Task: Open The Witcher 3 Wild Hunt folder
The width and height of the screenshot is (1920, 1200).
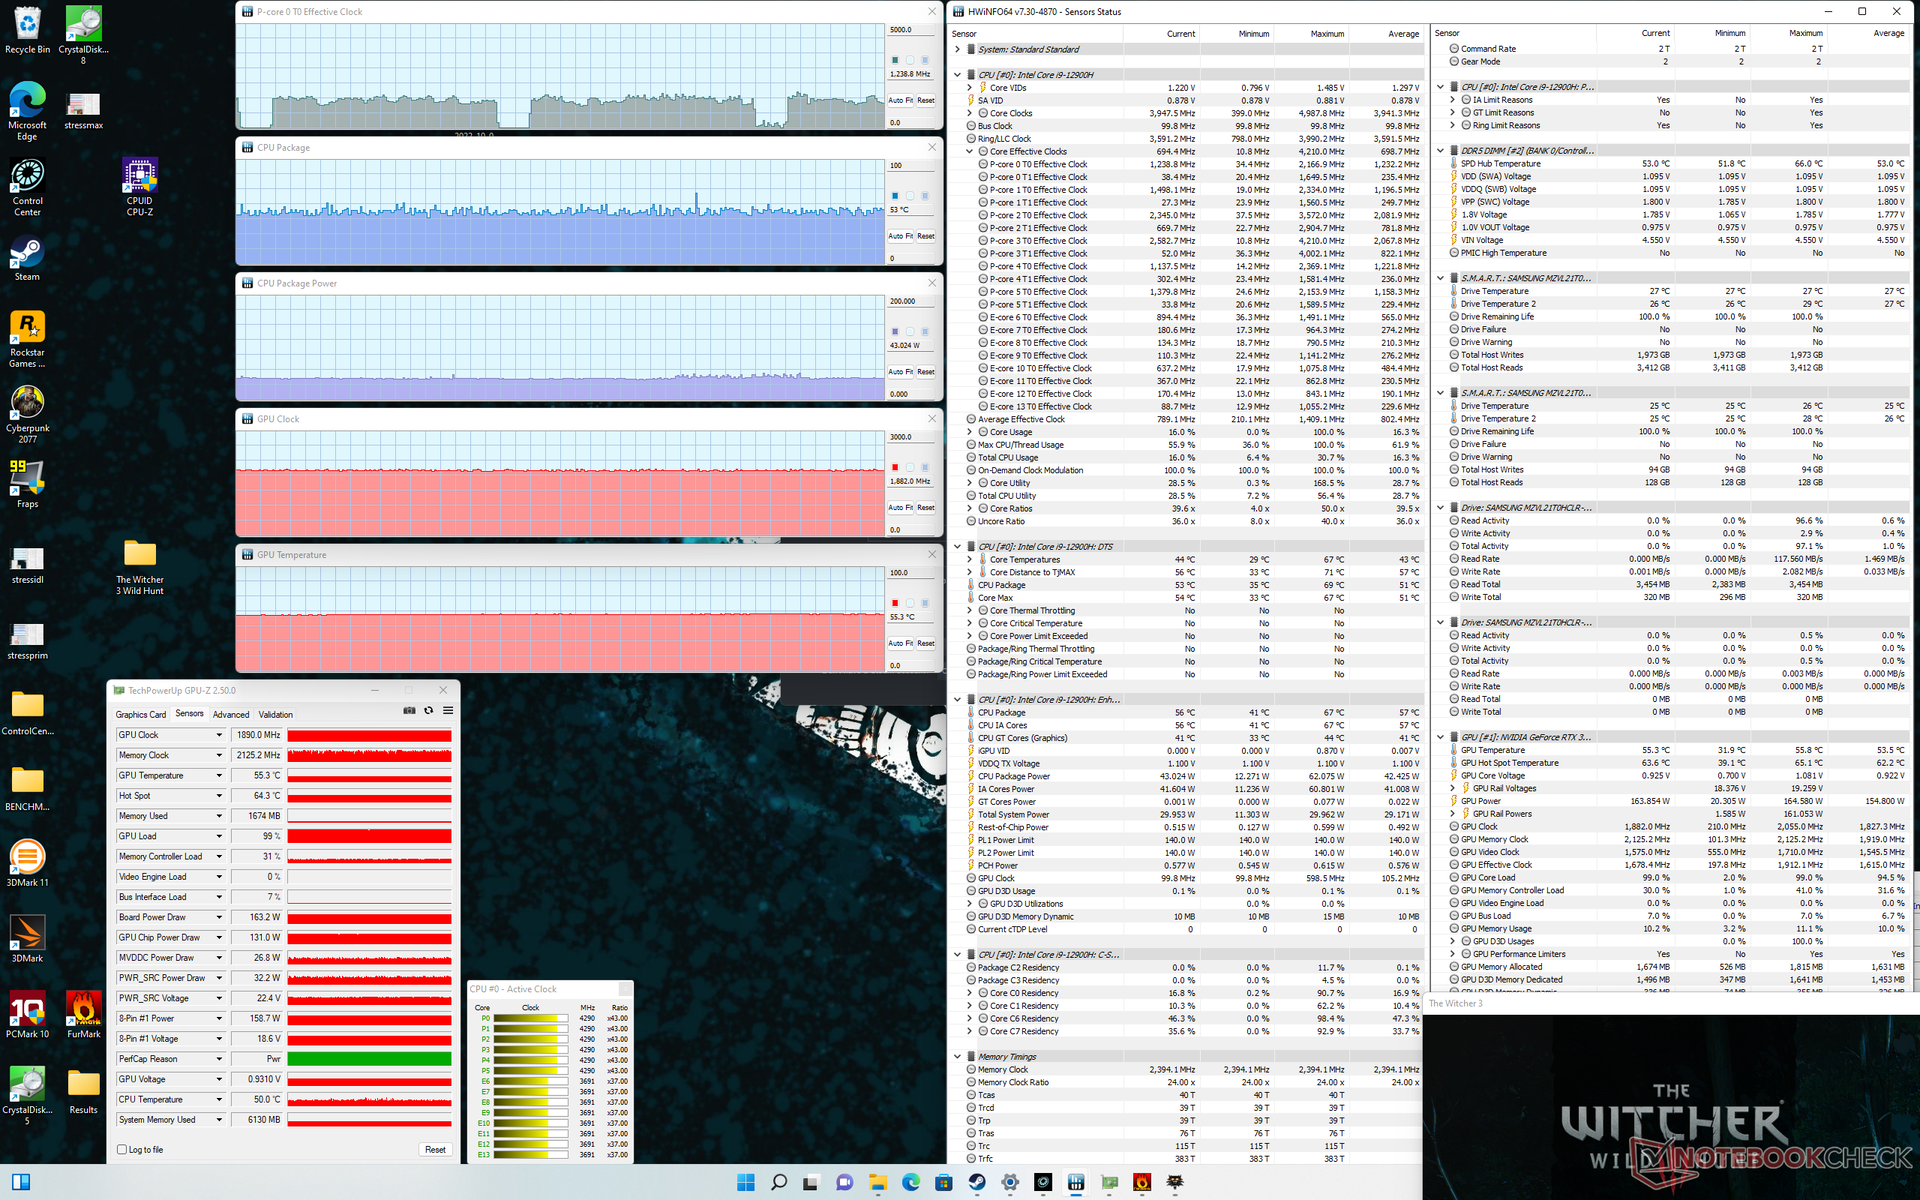Action: [x=140, y=567]
